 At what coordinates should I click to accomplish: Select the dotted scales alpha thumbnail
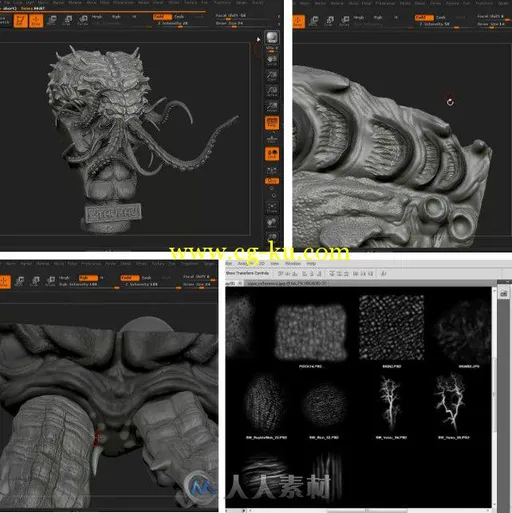(391, 327)
